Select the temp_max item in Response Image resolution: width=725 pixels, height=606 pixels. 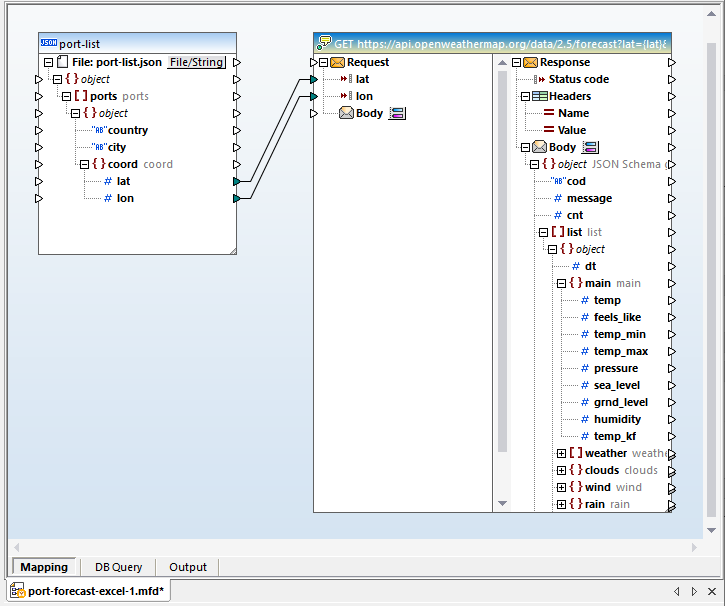coord(620,351)
